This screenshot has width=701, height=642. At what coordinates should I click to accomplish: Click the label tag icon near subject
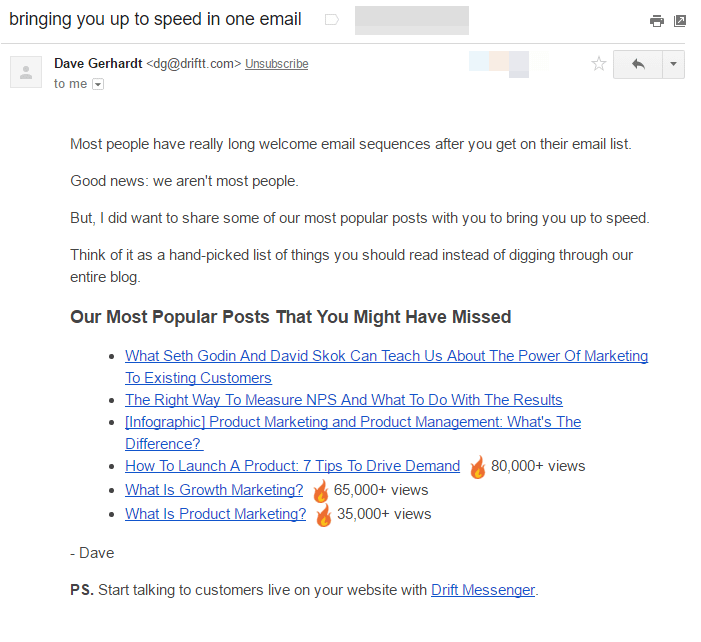point(331,20)
